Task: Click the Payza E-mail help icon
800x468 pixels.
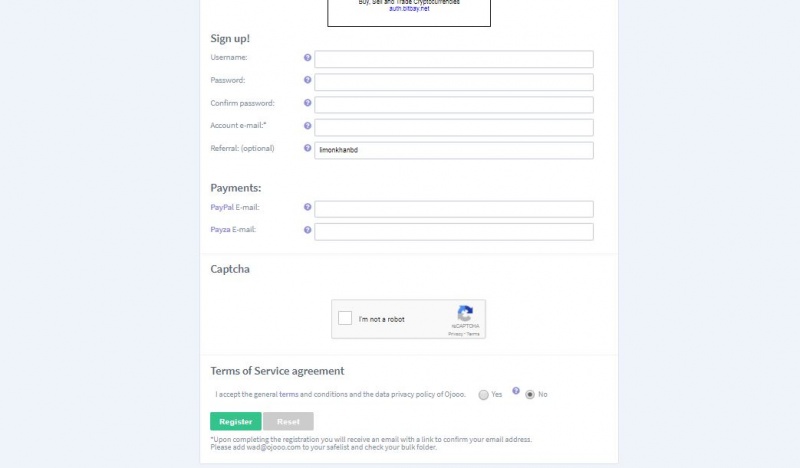Action: click(308, 229)
